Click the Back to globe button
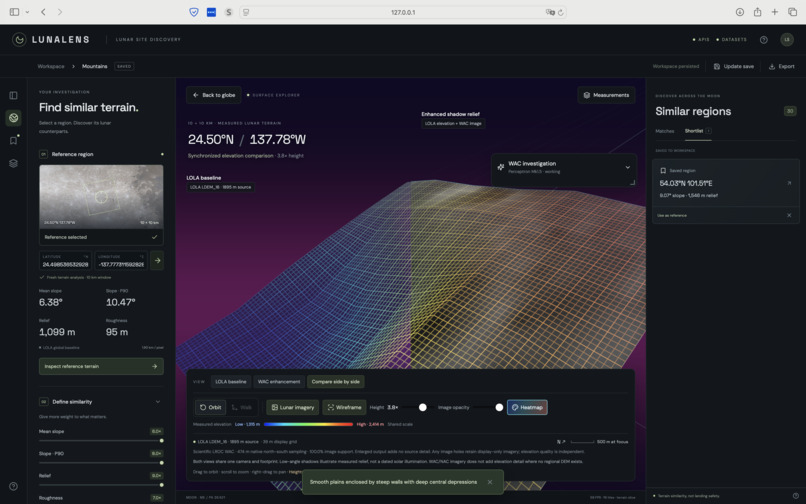This screenshot has height=504, width=806. click(214, 95)
